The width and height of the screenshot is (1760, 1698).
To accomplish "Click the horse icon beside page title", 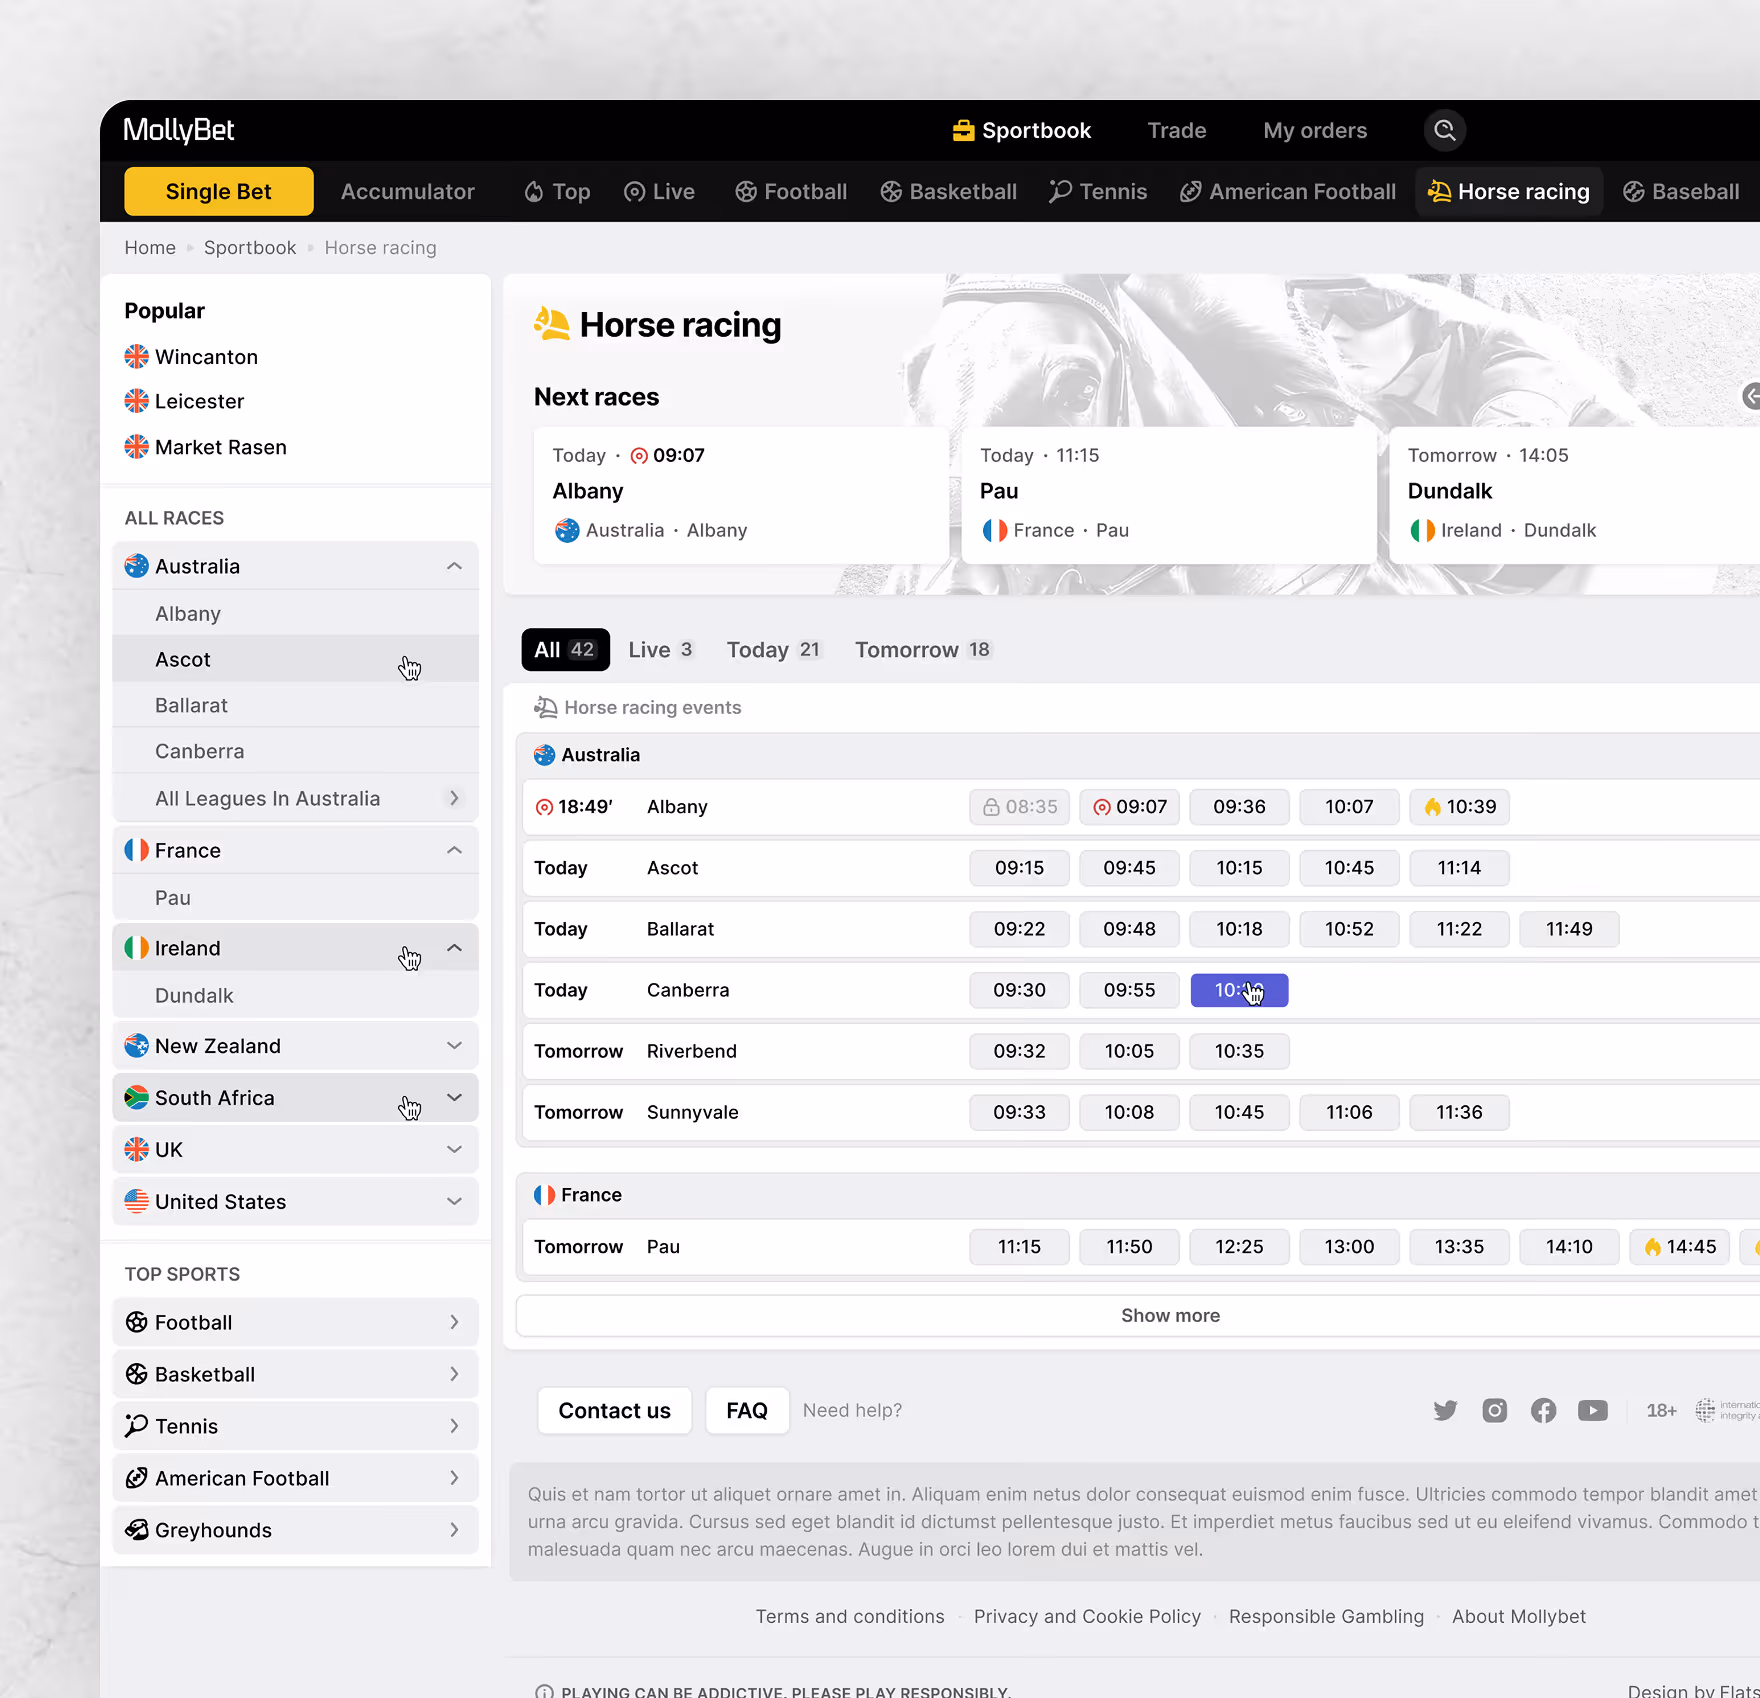I will 551,324.
